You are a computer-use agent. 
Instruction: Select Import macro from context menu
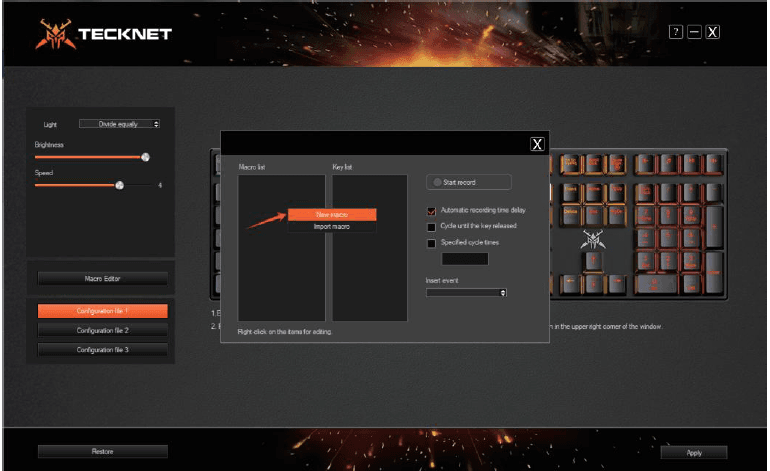(331, 227)
